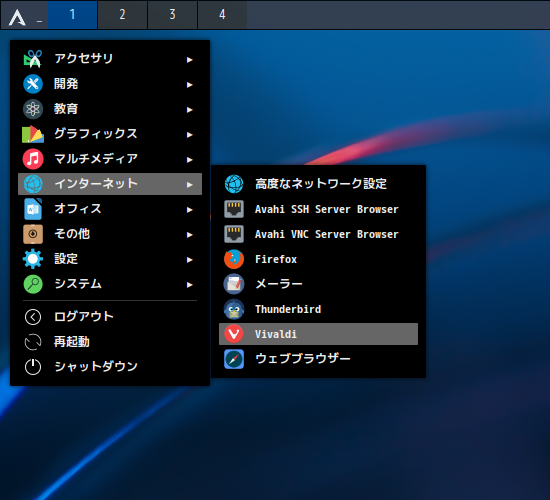Launch Firefox from the submenu
The height and width of the screenshot is (500, 550).
coord(318,259)
